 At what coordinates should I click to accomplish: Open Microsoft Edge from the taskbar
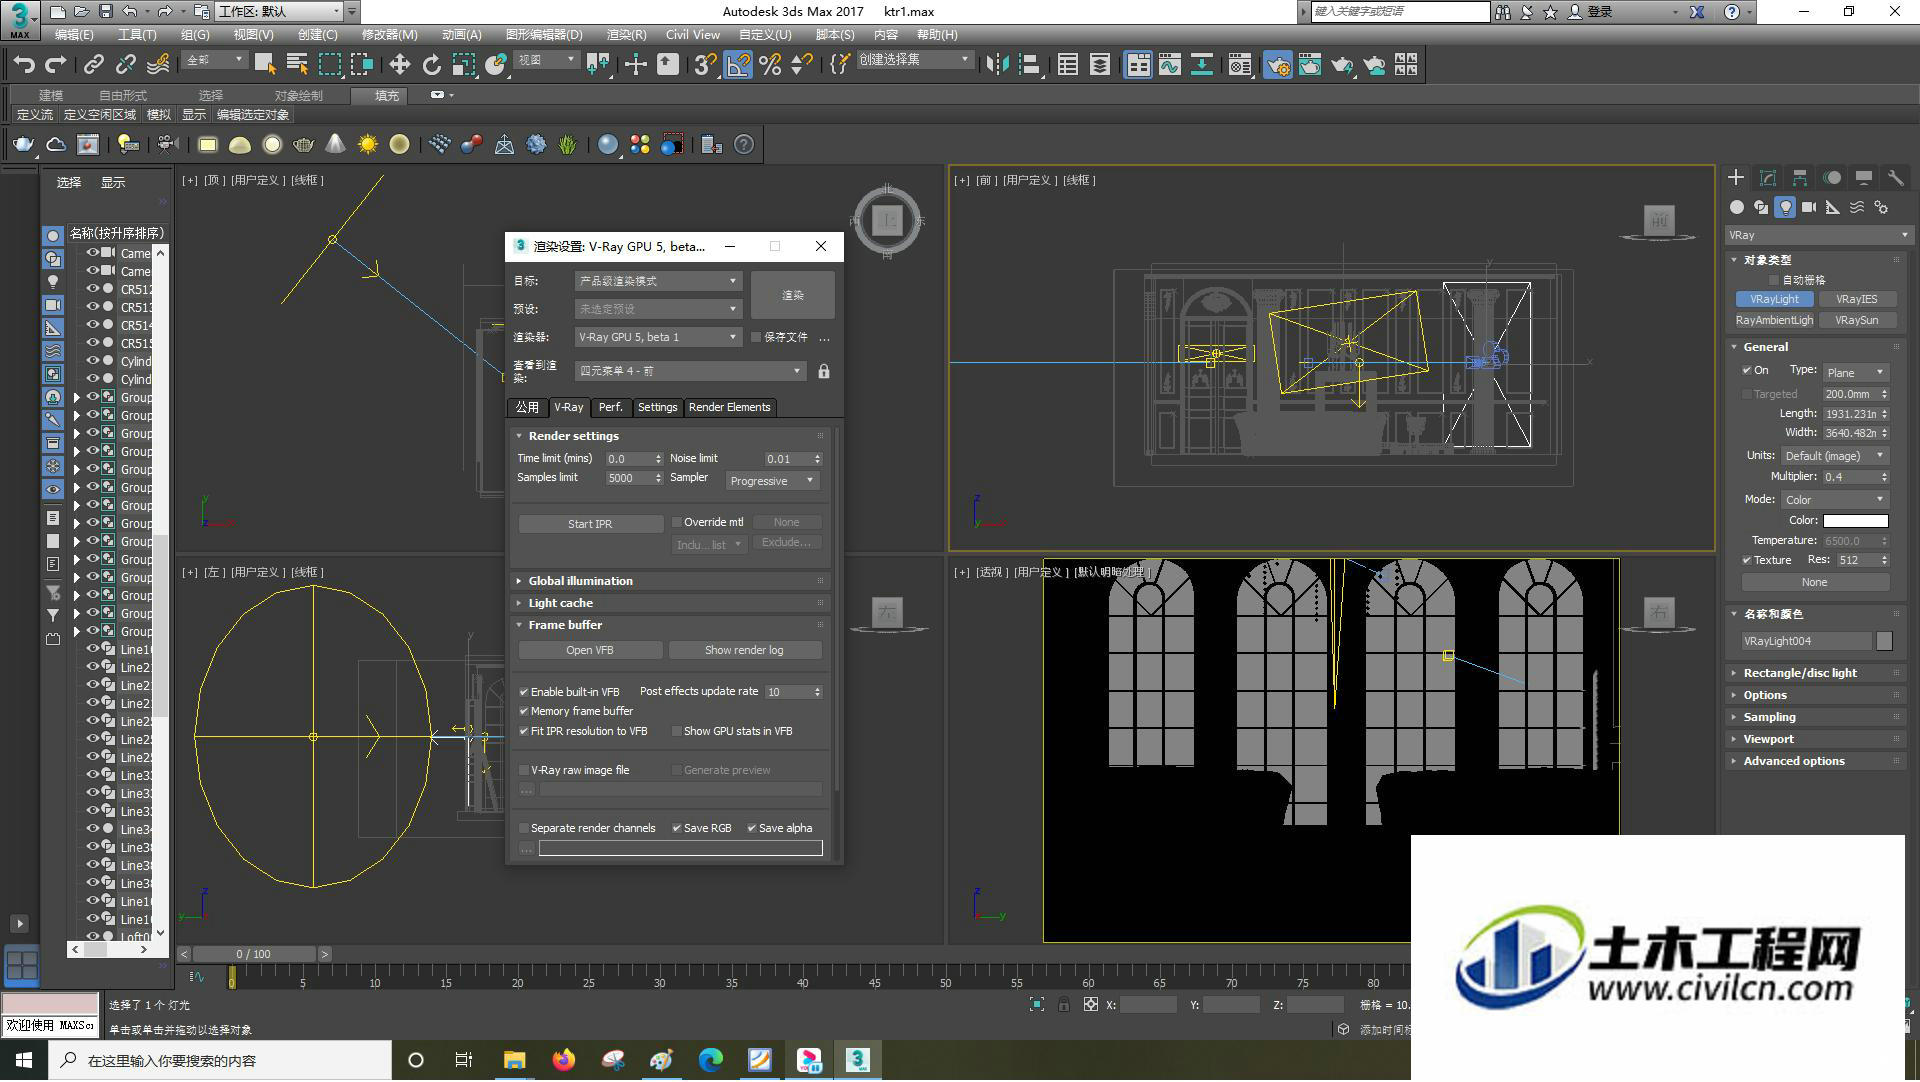point(711,1060)
